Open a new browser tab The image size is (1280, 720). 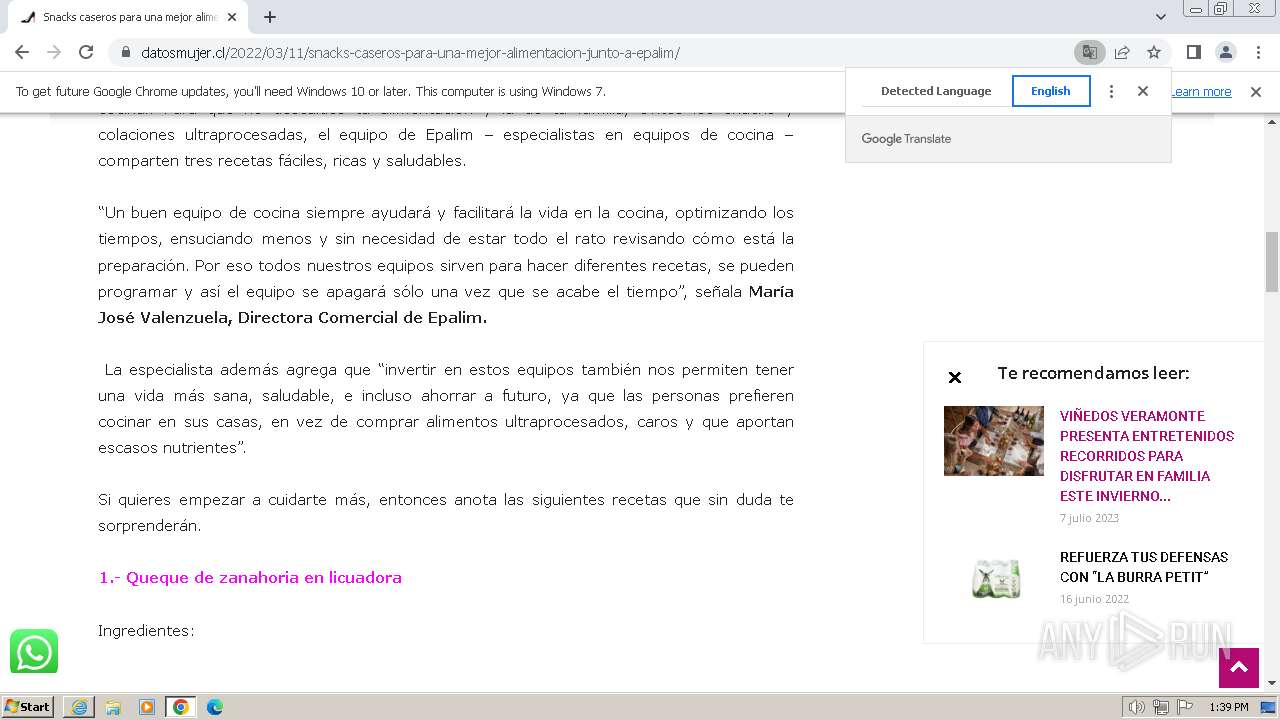coord(270,17)
